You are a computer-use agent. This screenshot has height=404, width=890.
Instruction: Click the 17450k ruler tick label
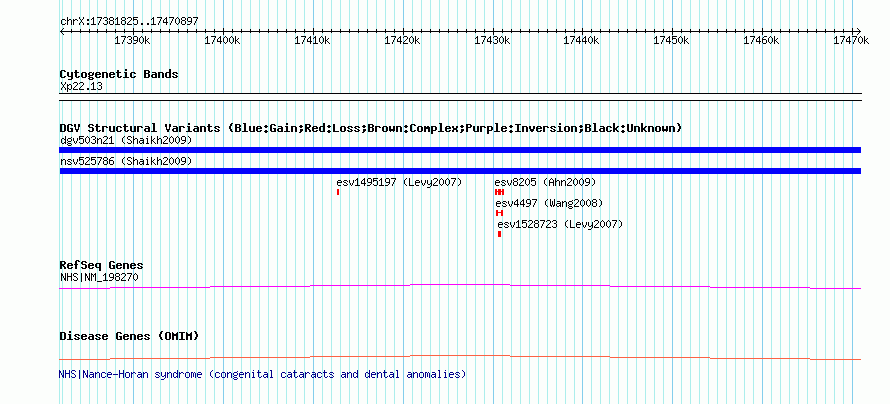[671, 40]
